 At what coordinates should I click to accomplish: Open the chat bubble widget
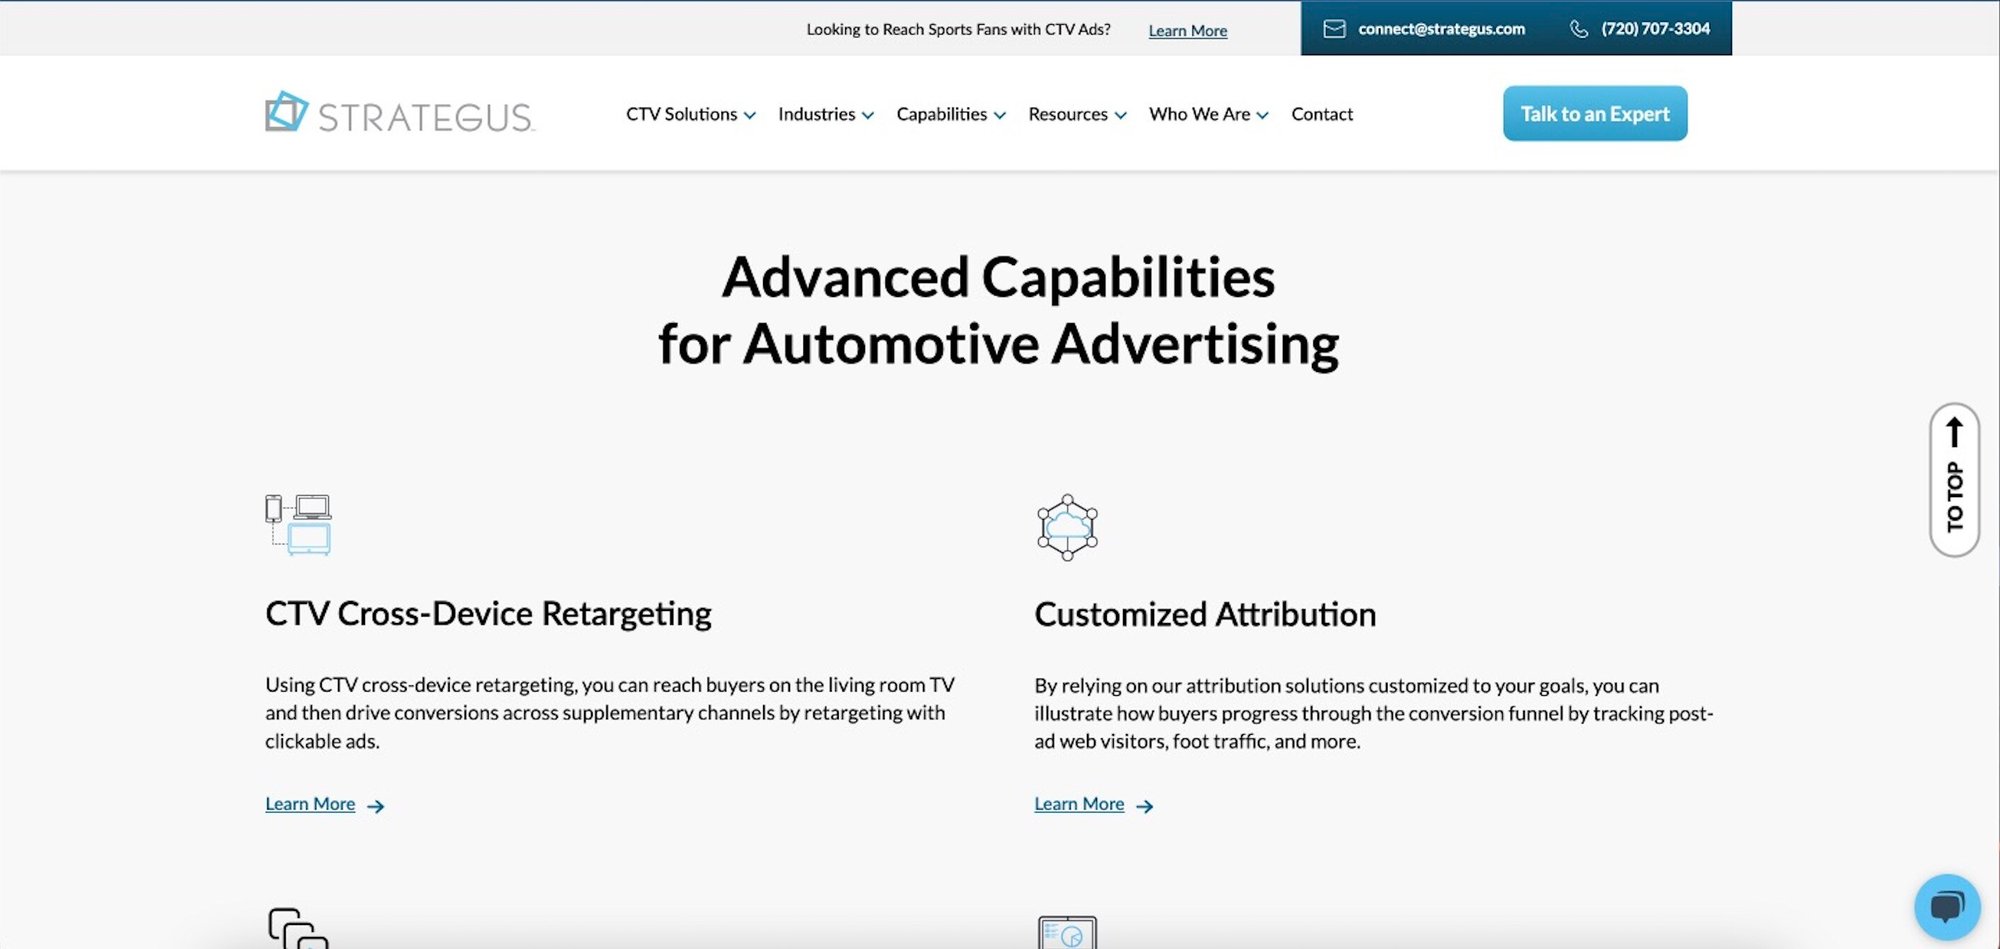point(1946,907)
